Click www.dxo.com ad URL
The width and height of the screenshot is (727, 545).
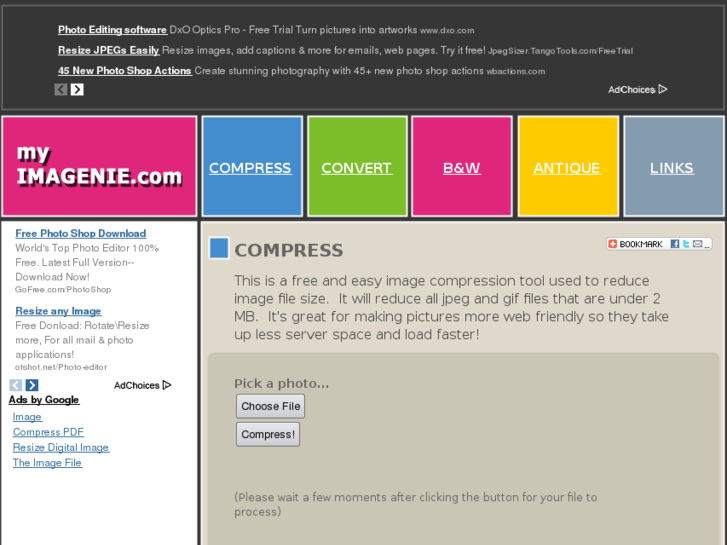[x=447, y=31]
